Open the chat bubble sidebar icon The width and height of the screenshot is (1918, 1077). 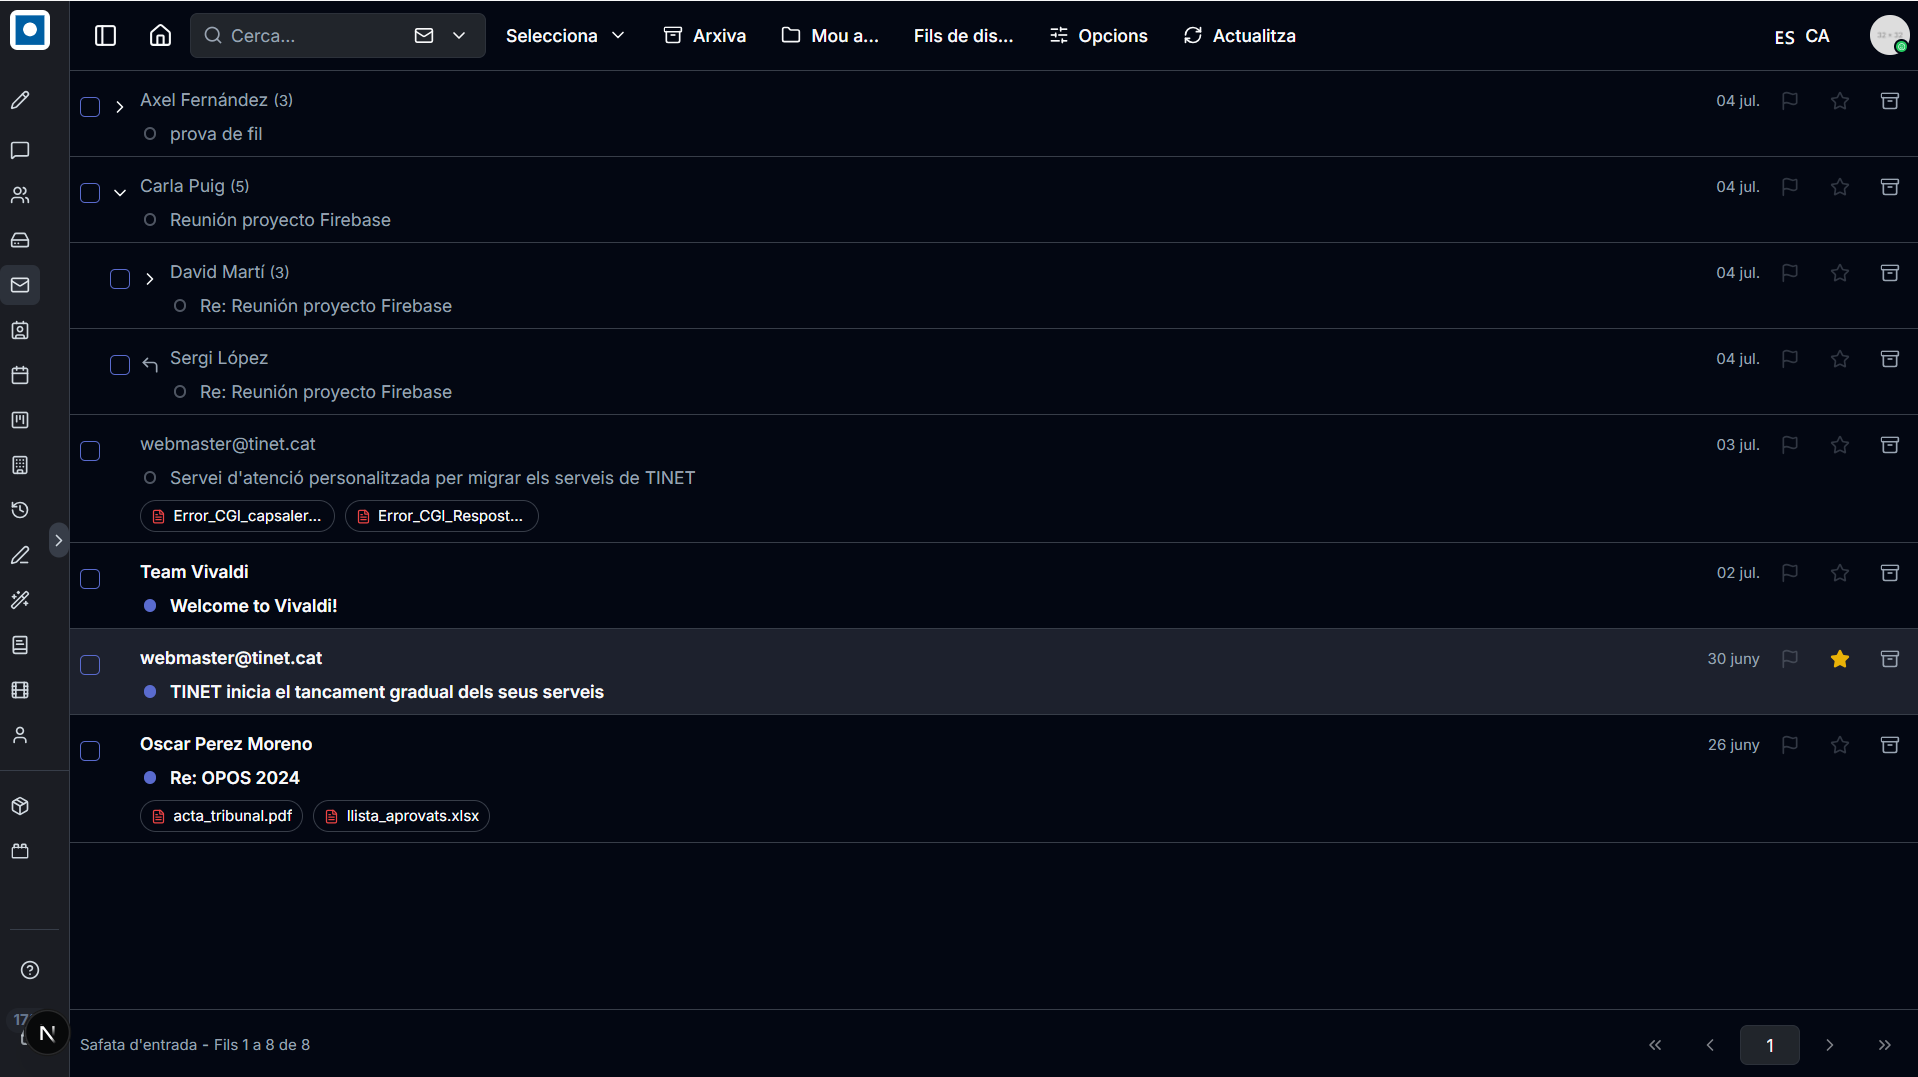20,150
